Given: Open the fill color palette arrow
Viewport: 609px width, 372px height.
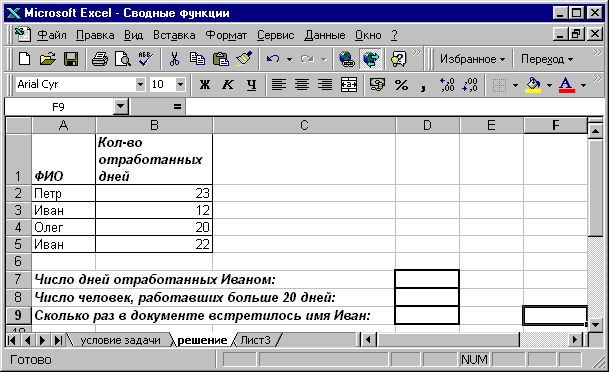Looking at the screenshot, I should coord(549,85).
